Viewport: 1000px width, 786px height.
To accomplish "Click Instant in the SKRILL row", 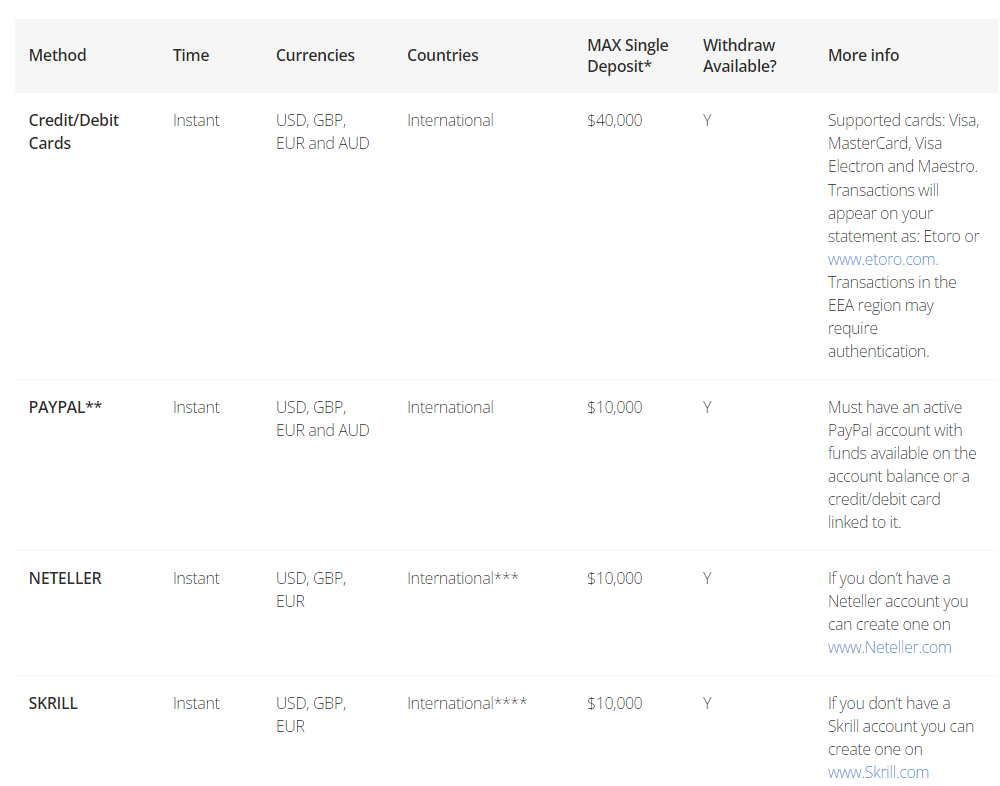I will point(196,703).
